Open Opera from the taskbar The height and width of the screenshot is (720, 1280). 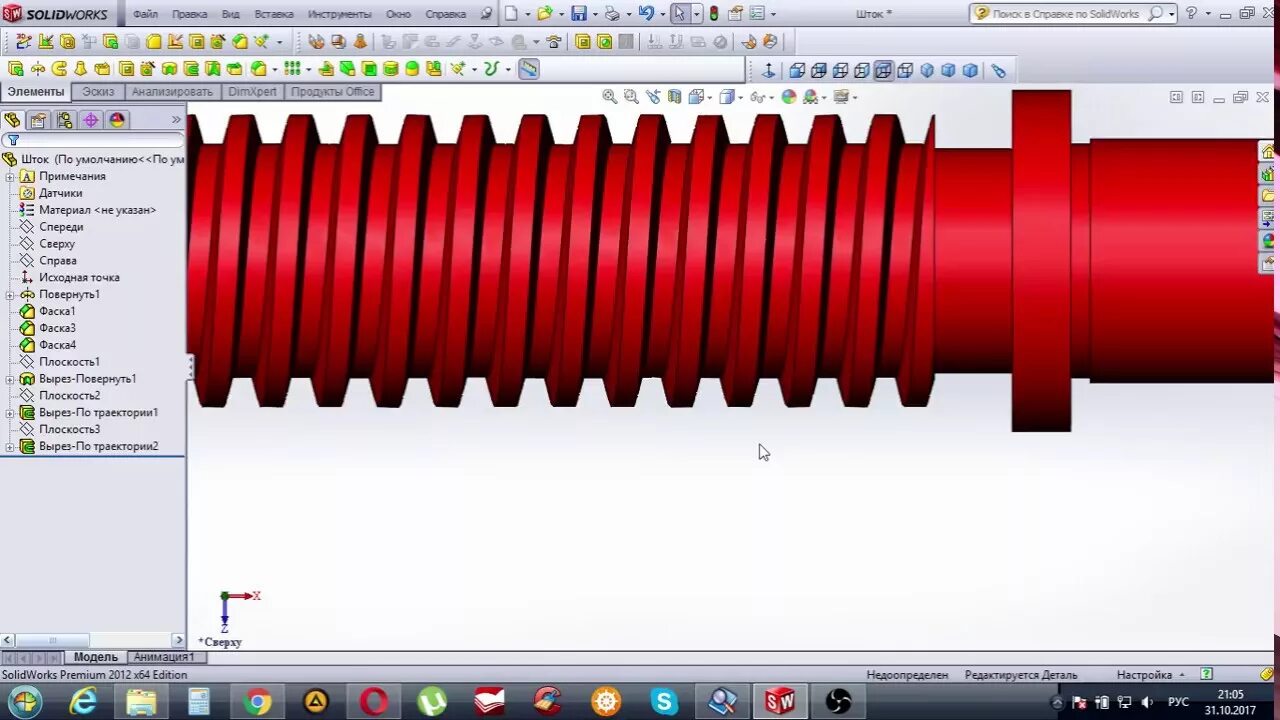(374, 702)
